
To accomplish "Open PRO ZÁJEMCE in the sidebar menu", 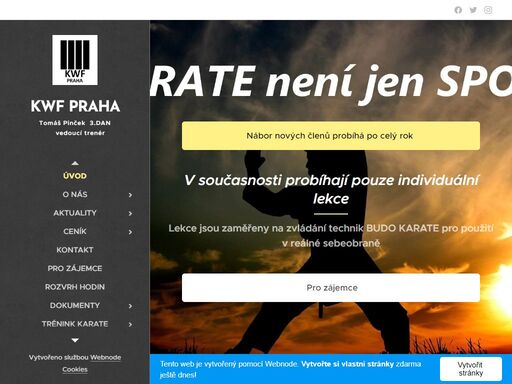I will pyautogui.click(x=75, y=268).
